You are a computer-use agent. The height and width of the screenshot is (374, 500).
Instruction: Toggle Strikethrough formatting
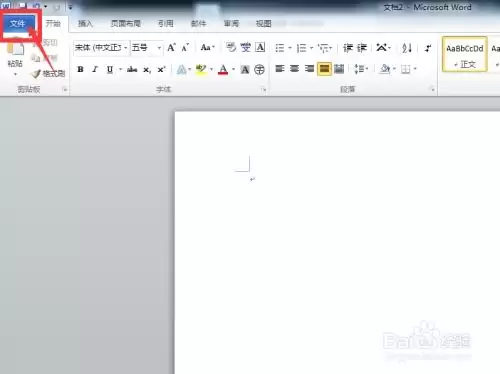(132, 69)
